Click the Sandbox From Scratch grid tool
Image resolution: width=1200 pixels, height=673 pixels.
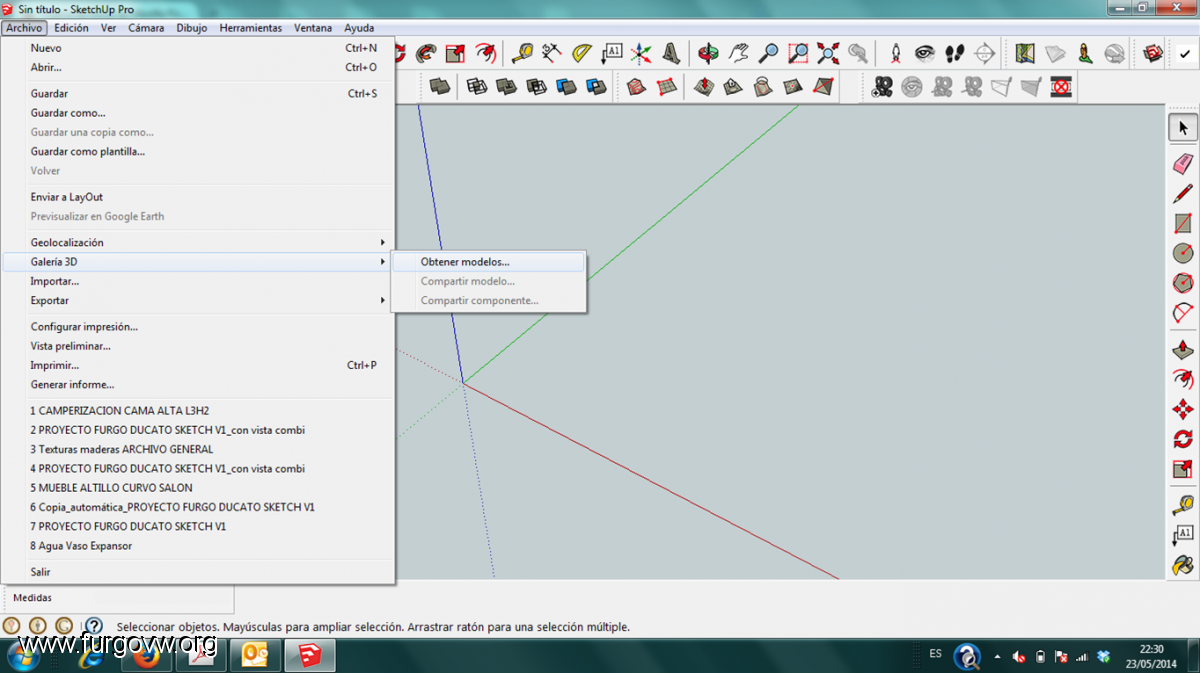666,87
